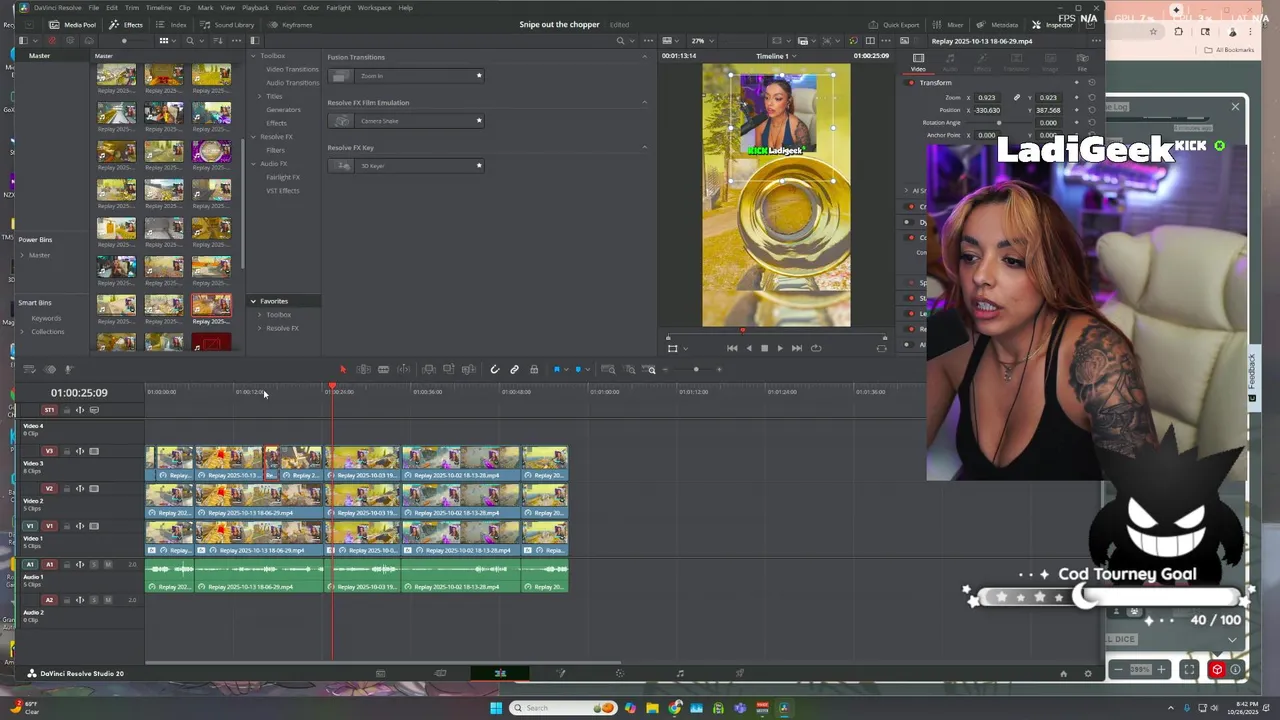This screenshot has width=1280, height=720.
Task: Switch to the Video inspector tab
Action: click(x=918, y=62)
